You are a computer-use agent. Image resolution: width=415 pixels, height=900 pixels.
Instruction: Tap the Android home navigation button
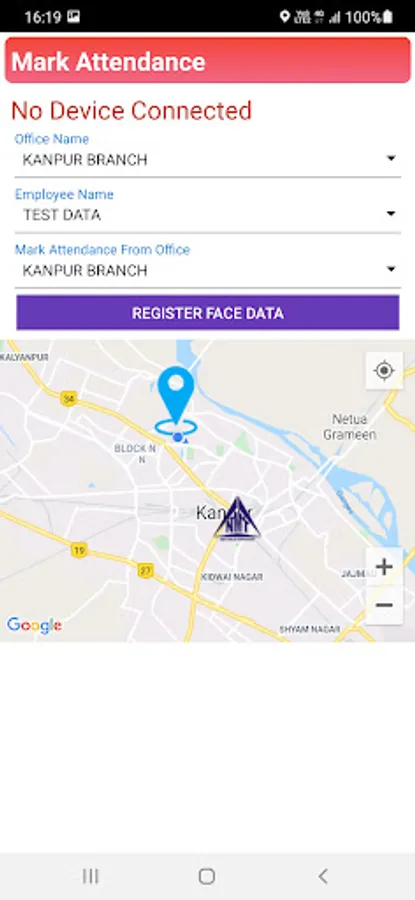pos(207,876)
